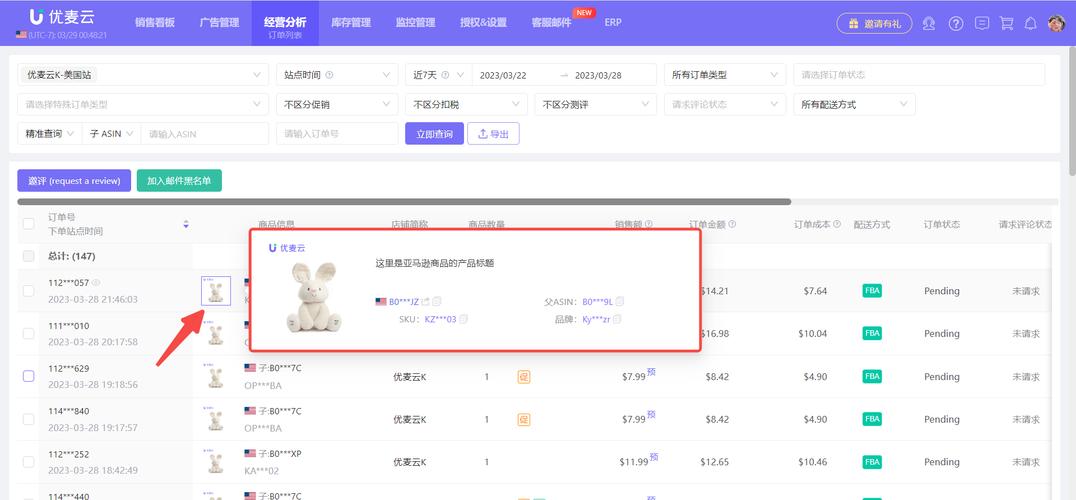The width and height of the screenshot is (1076, 500).
Task: Open the user avatar menu
Action: (x=1056, y=23)
